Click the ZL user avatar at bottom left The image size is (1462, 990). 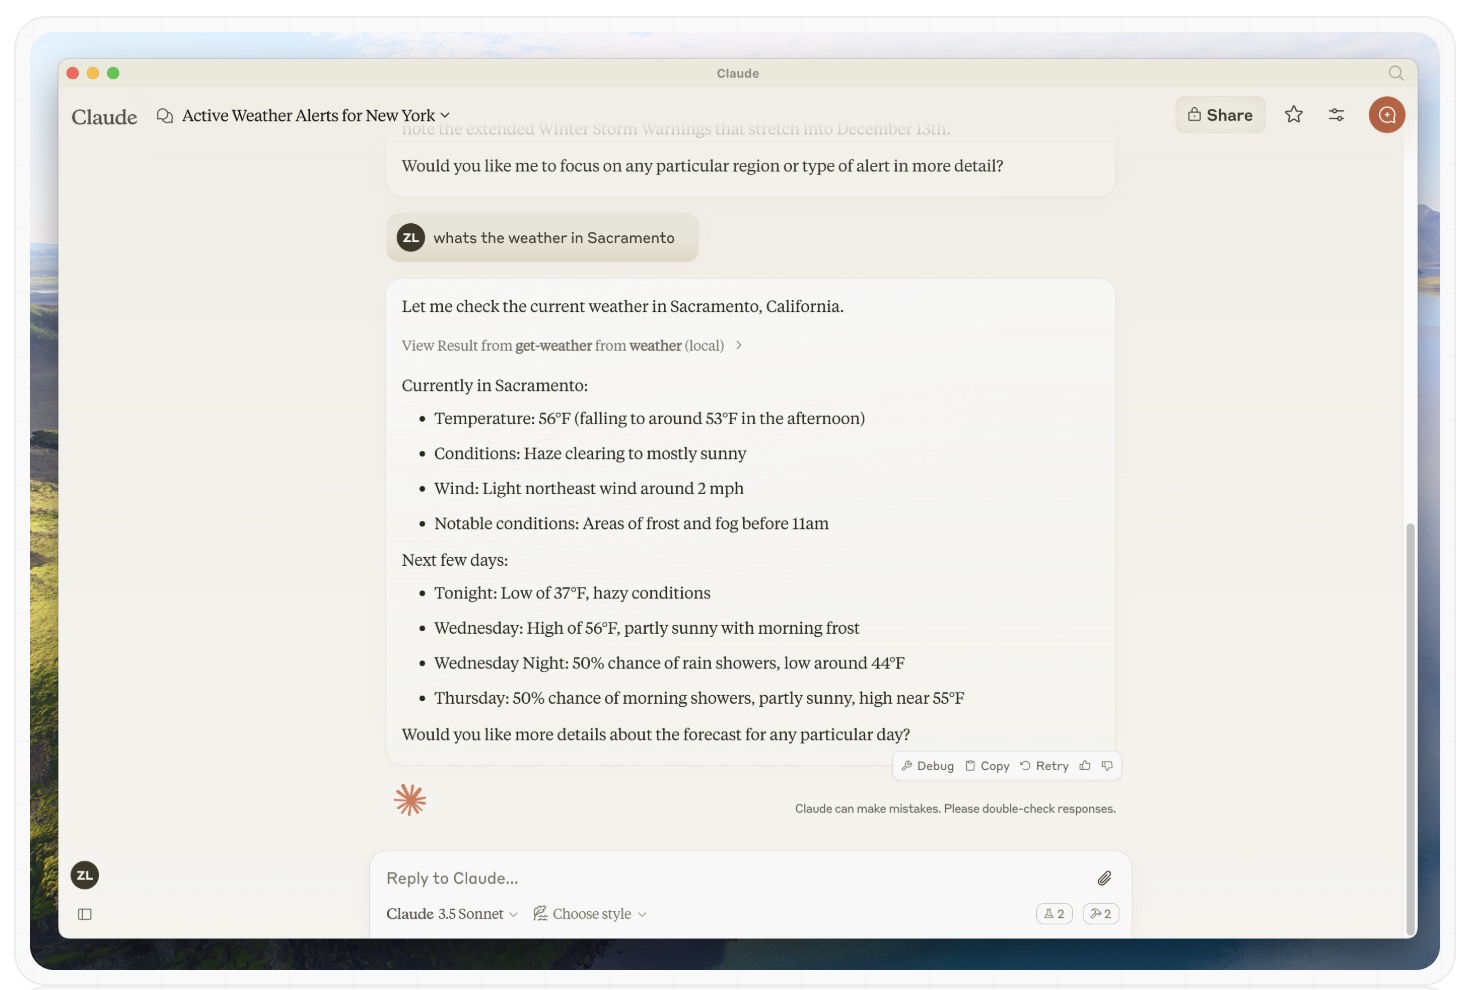(85, 875)
